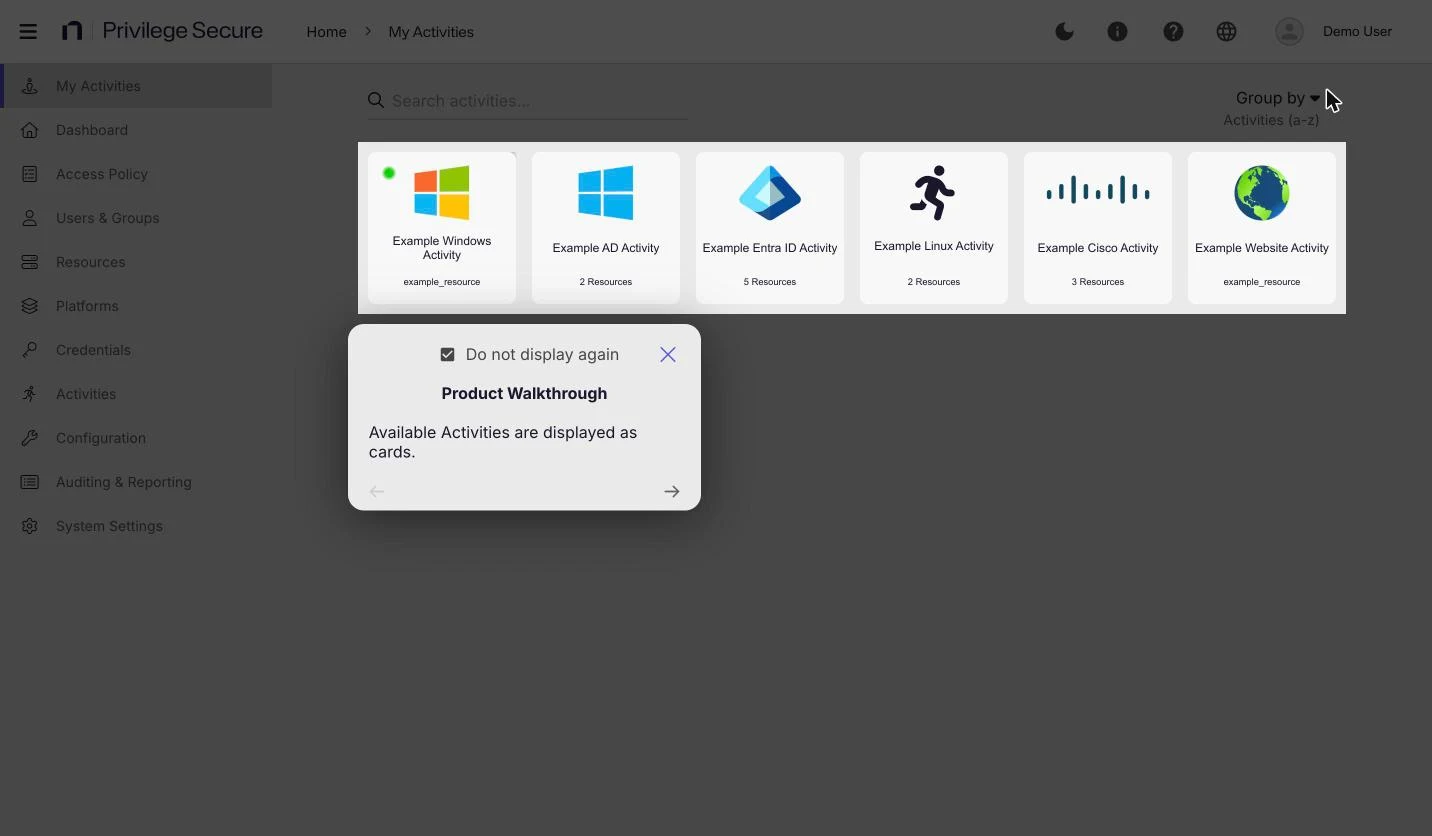This screenshot has width=1432, height=836.
Task: Go to next walkthrough step arrow
Action: coord(672,491)
